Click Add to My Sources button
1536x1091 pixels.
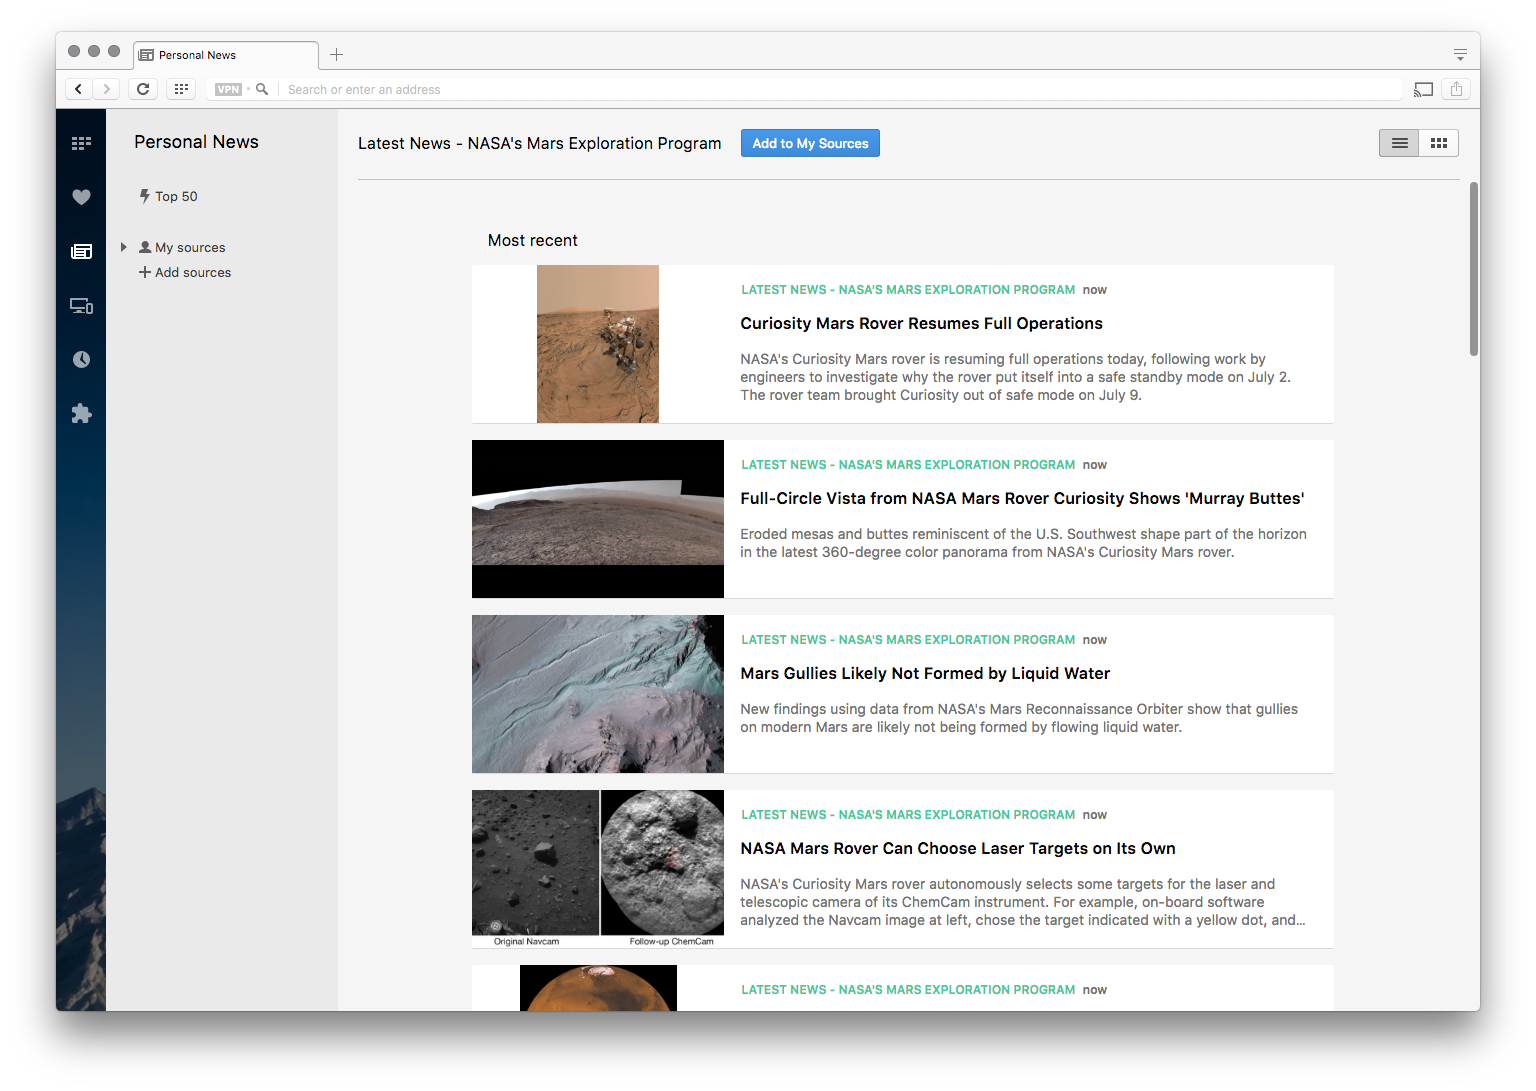pos(810,143)
